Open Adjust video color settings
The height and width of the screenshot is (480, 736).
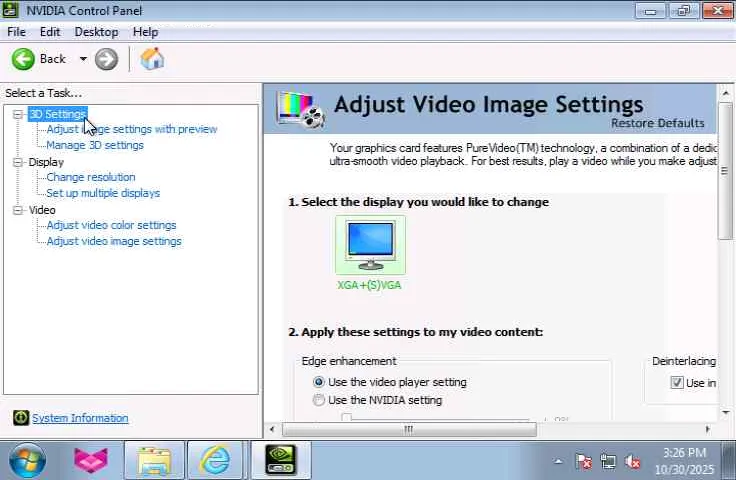point(112,225)
